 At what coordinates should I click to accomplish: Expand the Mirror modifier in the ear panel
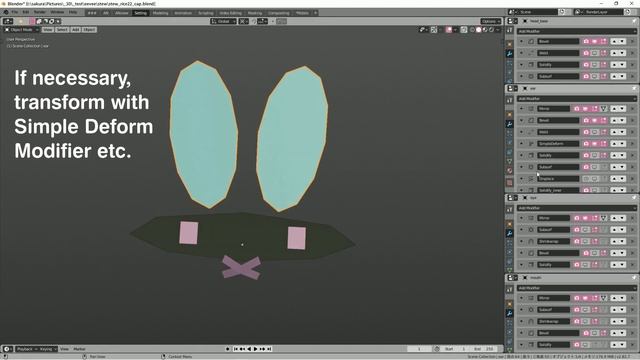[x=521, y=109]
